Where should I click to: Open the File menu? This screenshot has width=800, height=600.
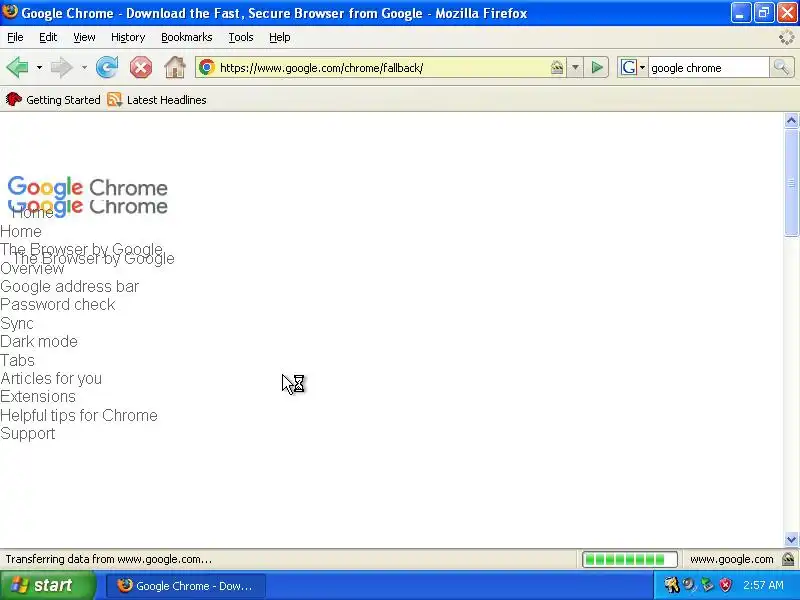coord(15,37)
